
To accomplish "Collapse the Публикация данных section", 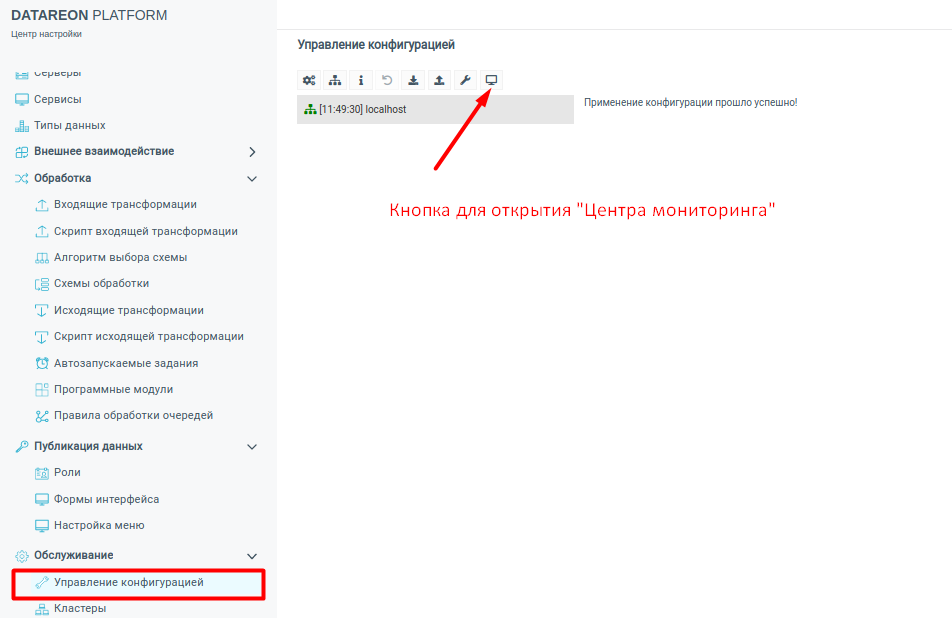I will click(x=252, y=447).
